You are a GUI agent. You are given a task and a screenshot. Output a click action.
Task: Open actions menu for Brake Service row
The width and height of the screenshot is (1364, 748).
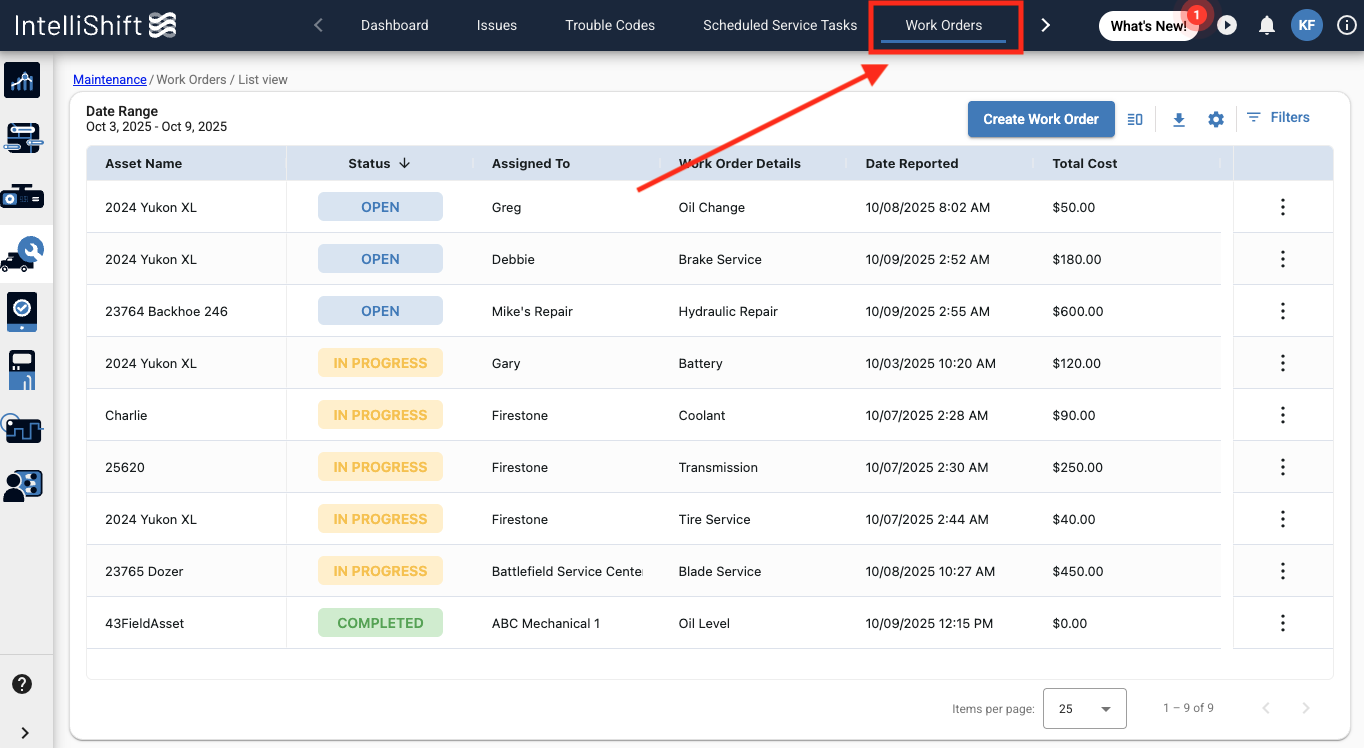[1283, 259]
